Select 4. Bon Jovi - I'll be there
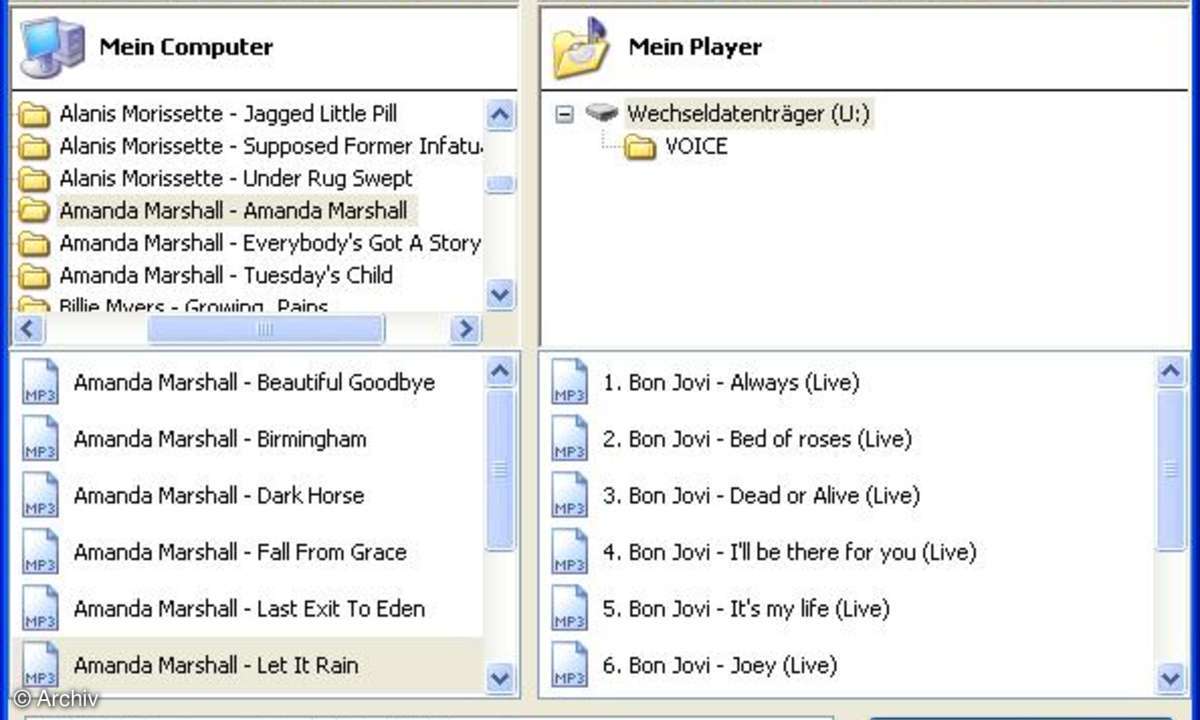Viewport: 1200px width, 720px height. point(789,552)
